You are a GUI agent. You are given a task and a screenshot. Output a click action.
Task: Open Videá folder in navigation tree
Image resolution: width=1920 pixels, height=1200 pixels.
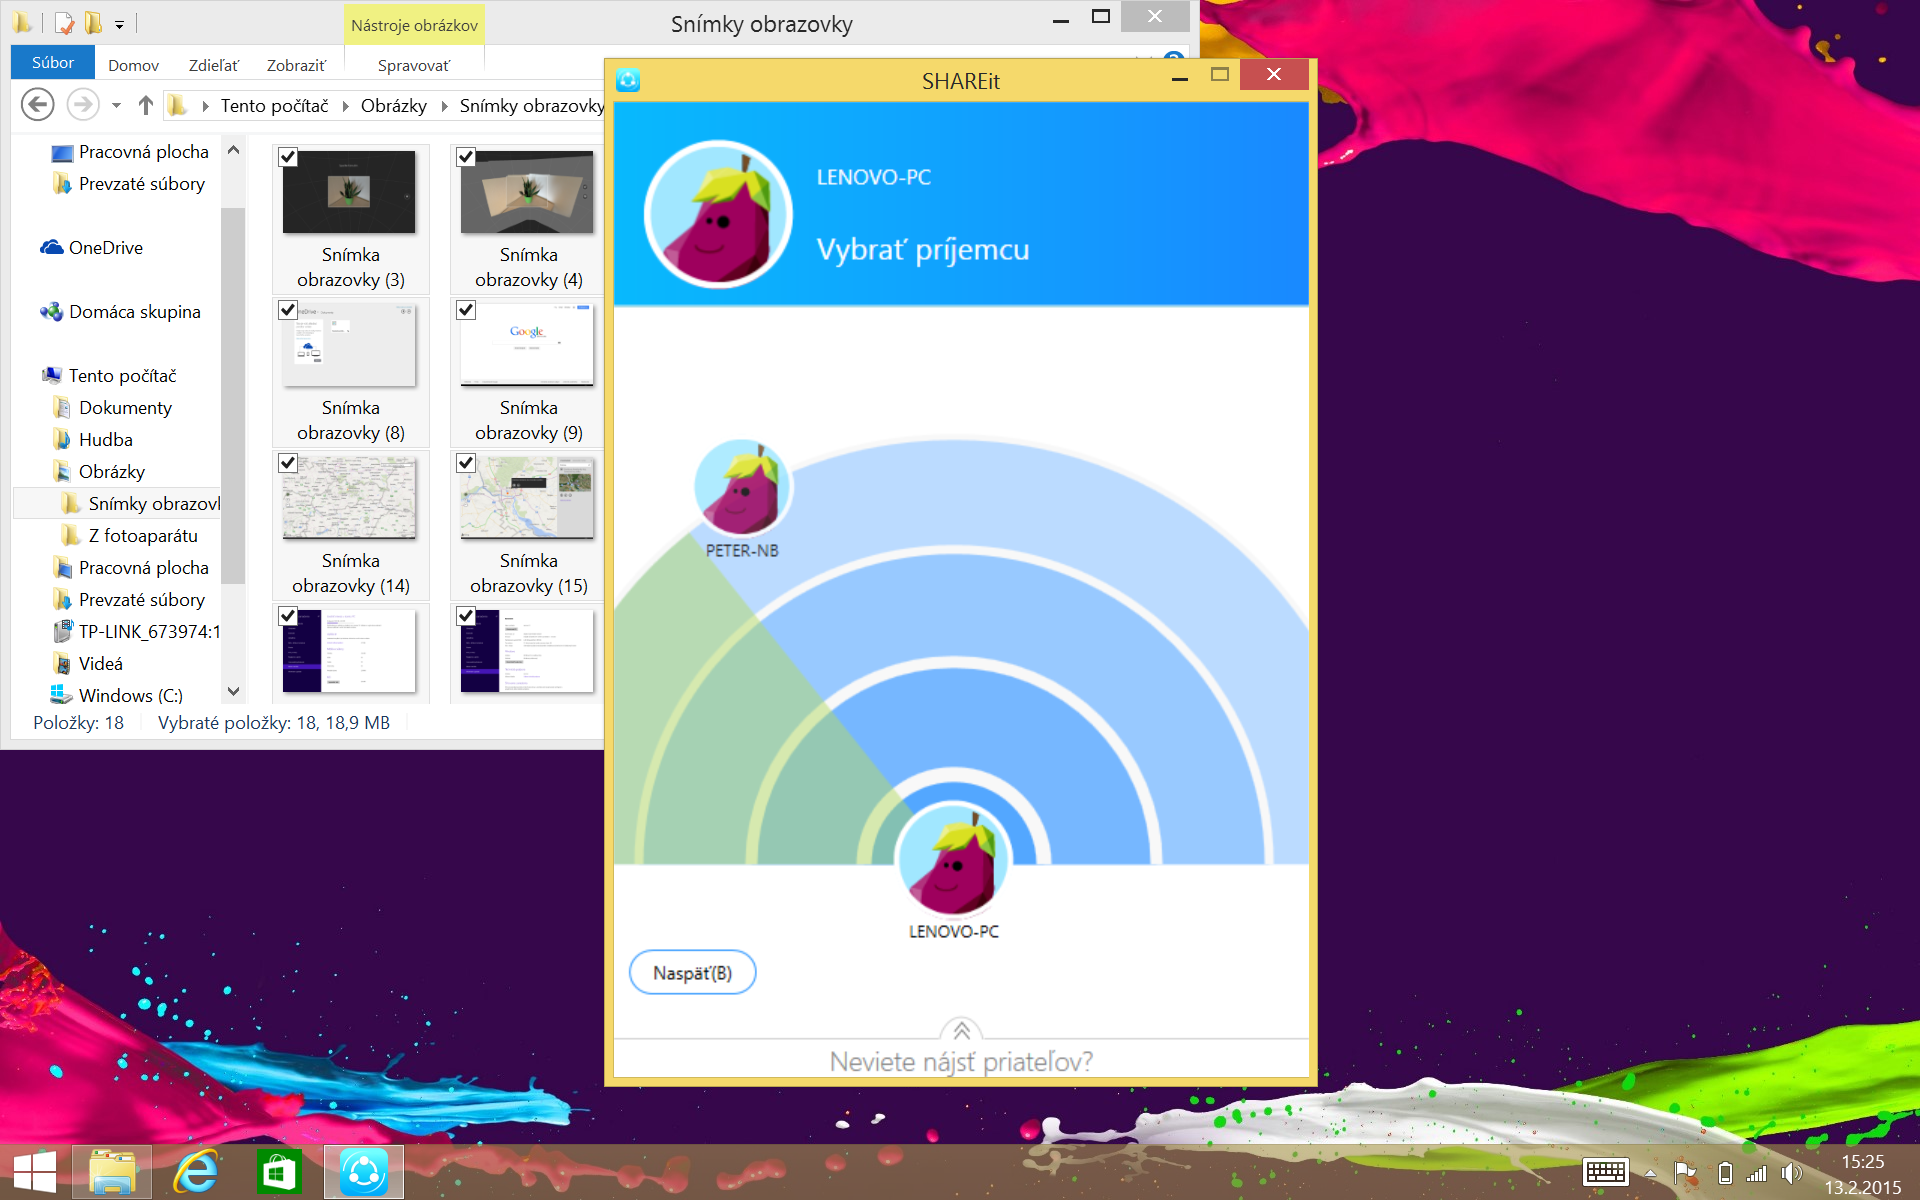click(88, 664)
